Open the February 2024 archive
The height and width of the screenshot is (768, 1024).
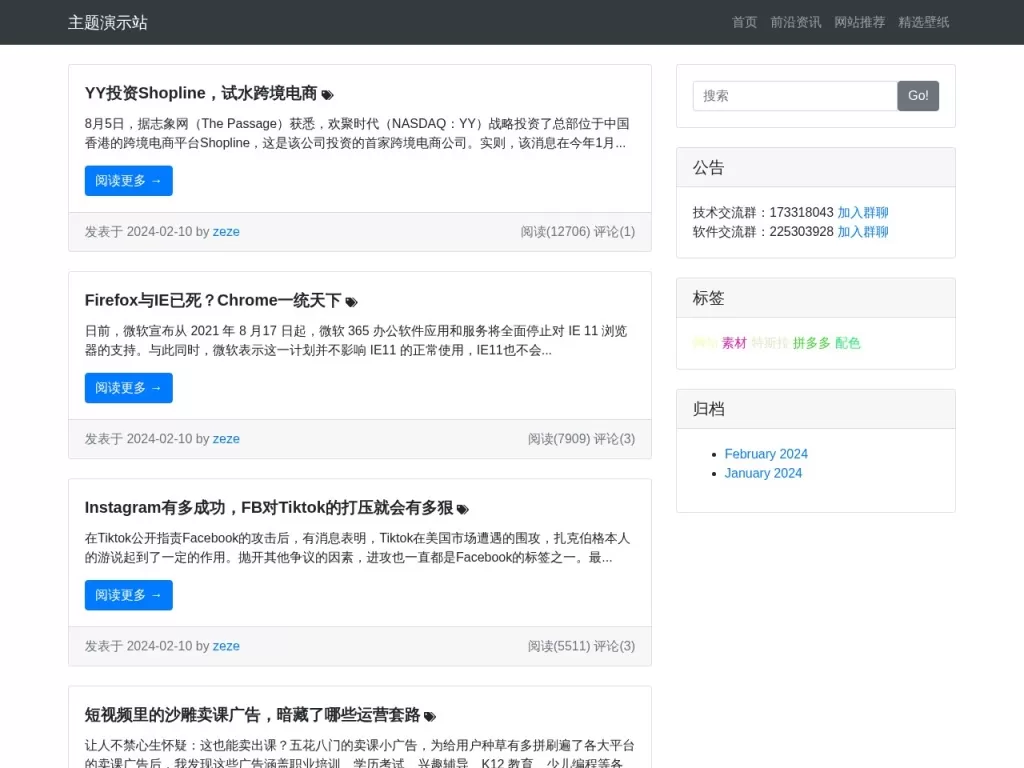(766, 454)
